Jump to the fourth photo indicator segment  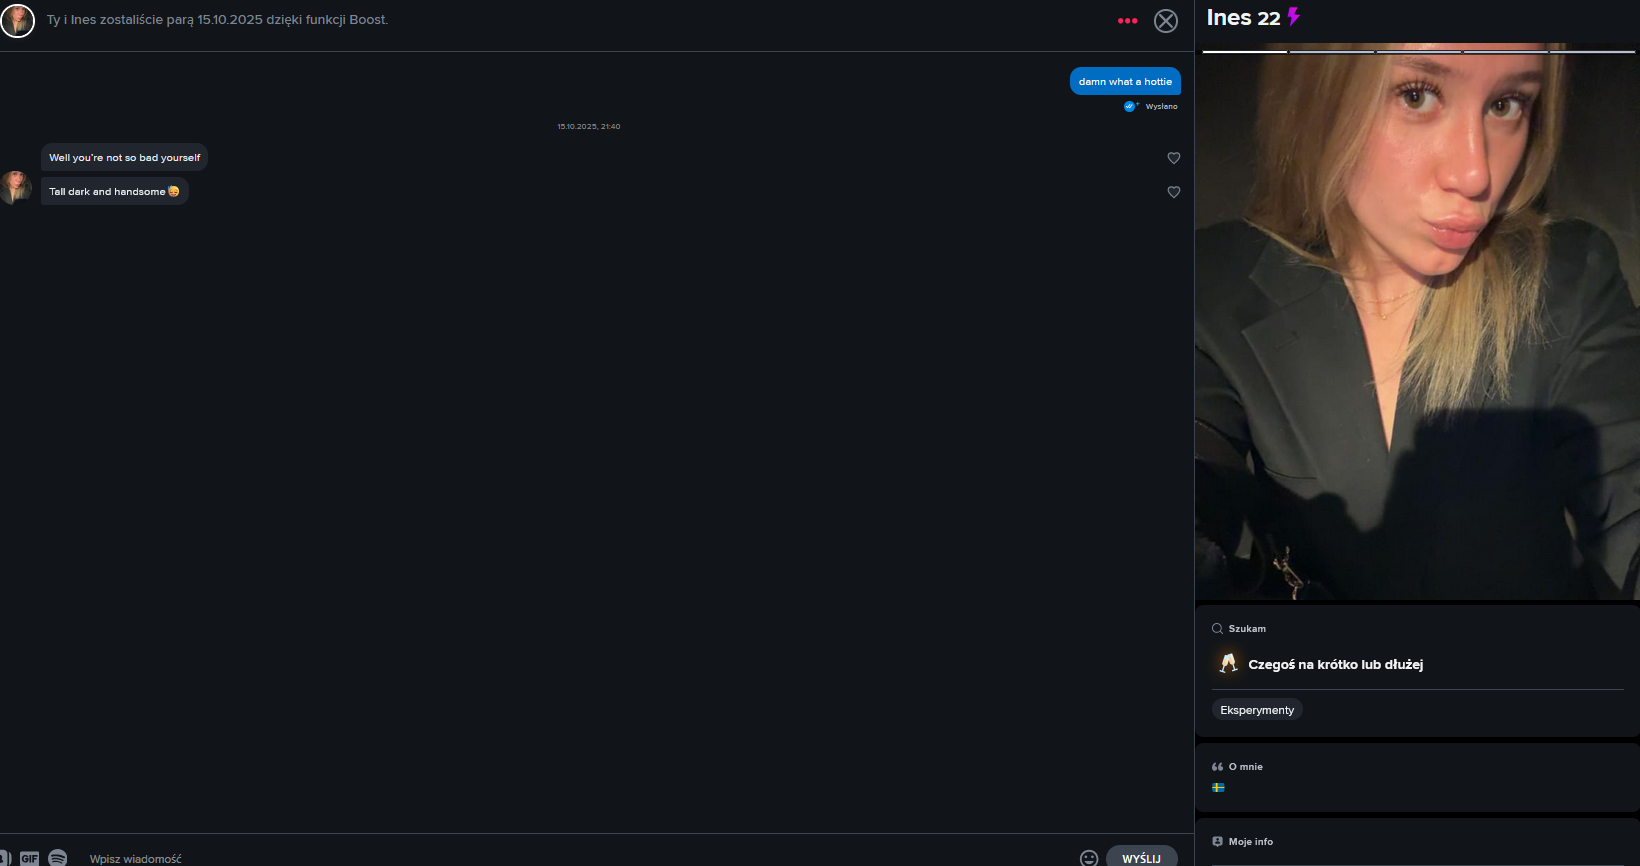pos(1506,51)
